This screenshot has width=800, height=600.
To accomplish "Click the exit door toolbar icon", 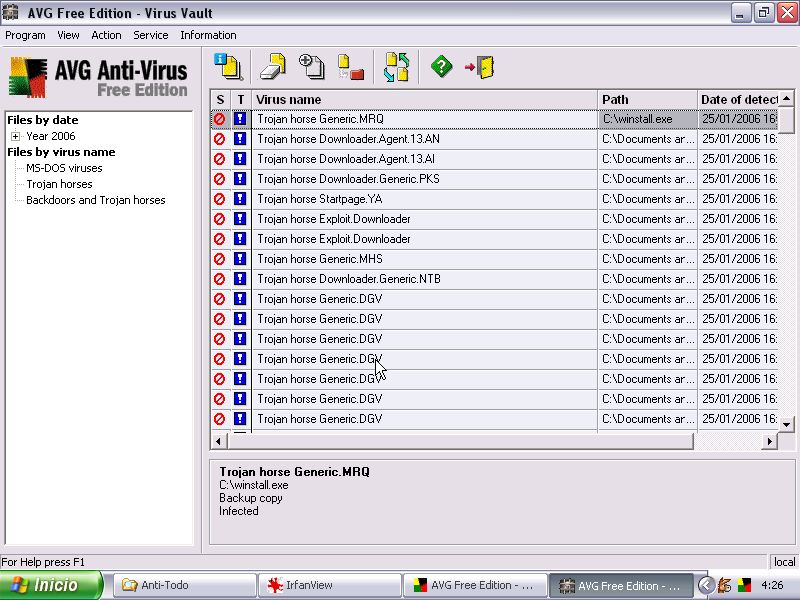I will [480, 67].
